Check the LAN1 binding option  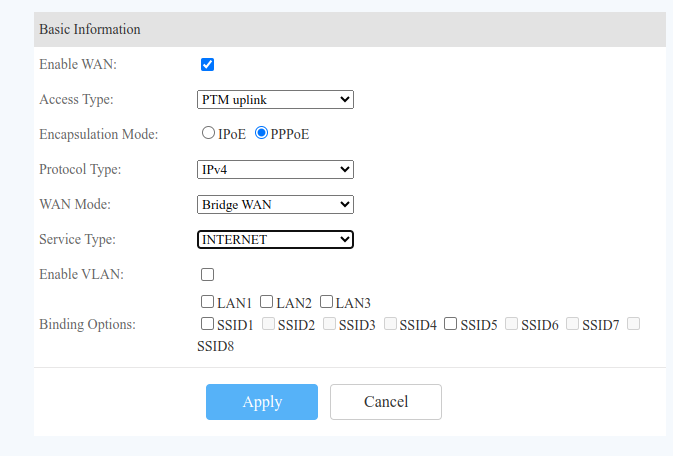click(x=207, y=302)
